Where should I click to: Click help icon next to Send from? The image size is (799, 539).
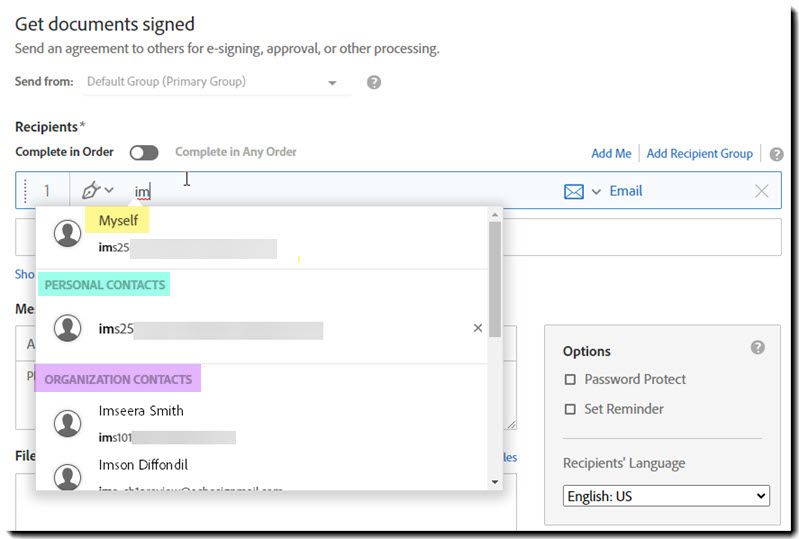point(374,82)
